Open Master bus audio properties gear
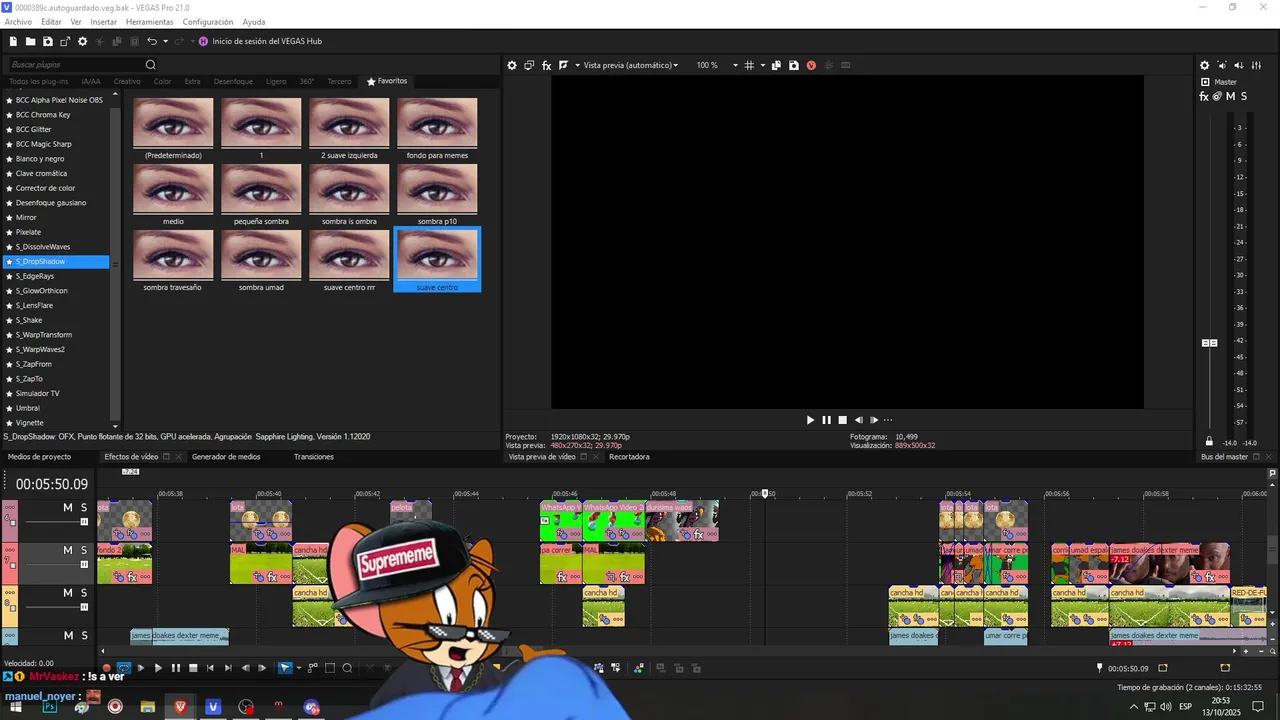This screenshot has width=1280, height=720. tap(1205, 65)
